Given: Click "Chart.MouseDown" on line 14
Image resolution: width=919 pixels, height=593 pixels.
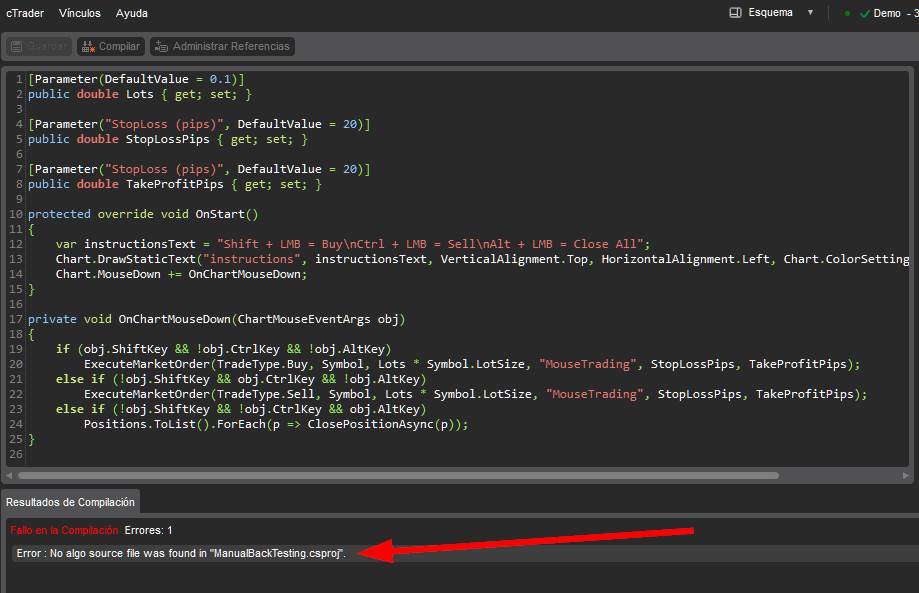Looking at the screenshot, I should pos(108,274).
